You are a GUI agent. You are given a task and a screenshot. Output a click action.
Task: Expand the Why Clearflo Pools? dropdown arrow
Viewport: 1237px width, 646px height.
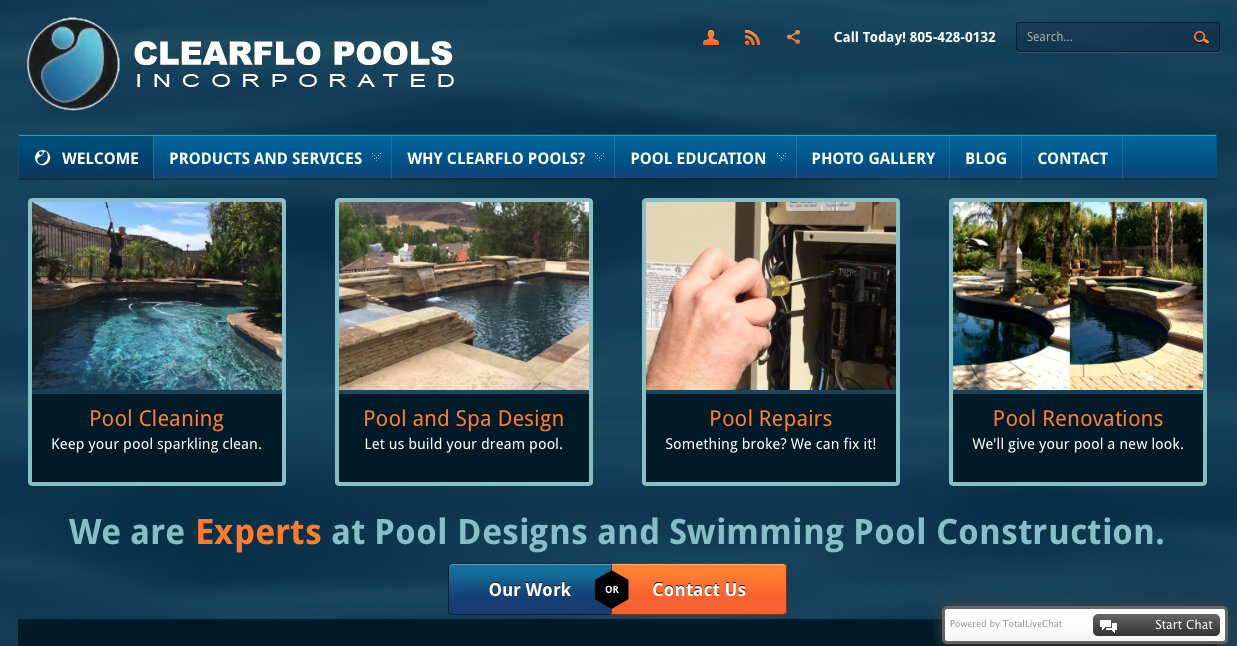point(599,157)
